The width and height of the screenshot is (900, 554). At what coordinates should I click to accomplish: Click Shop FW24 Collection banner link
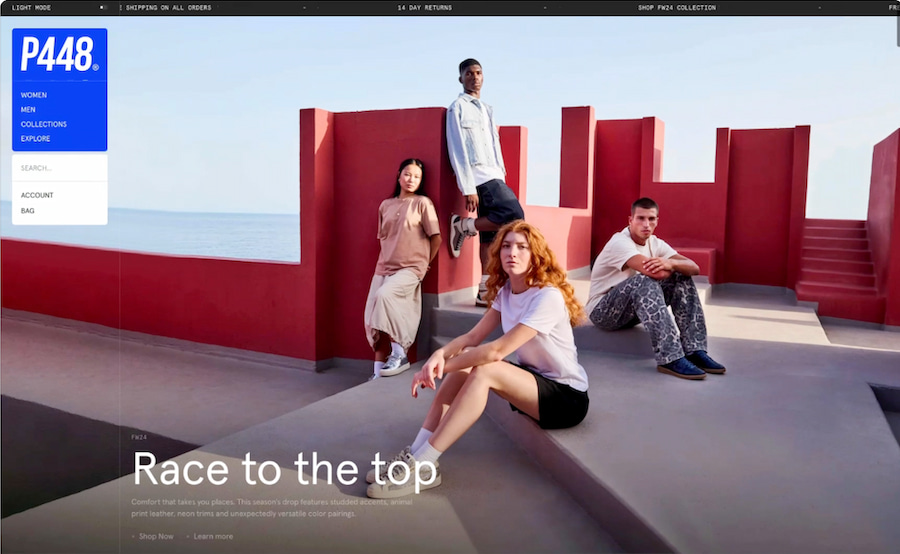(x=677, y=7)
